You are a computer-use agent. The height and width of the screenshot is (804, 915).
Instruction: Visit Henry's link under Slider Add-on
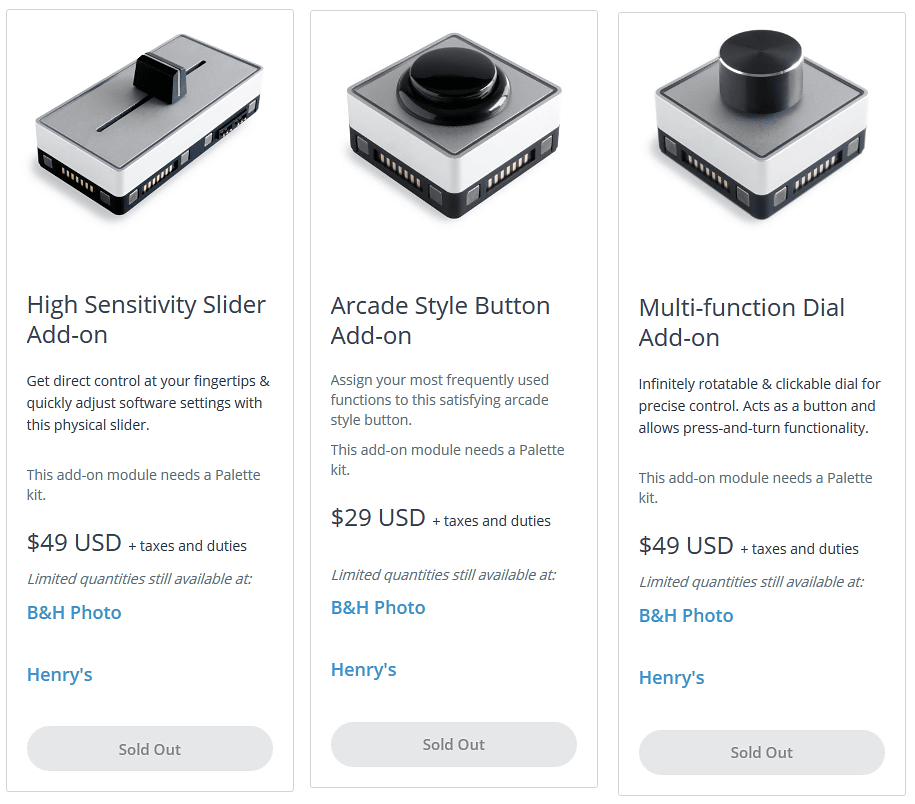(x=60, y=675)
